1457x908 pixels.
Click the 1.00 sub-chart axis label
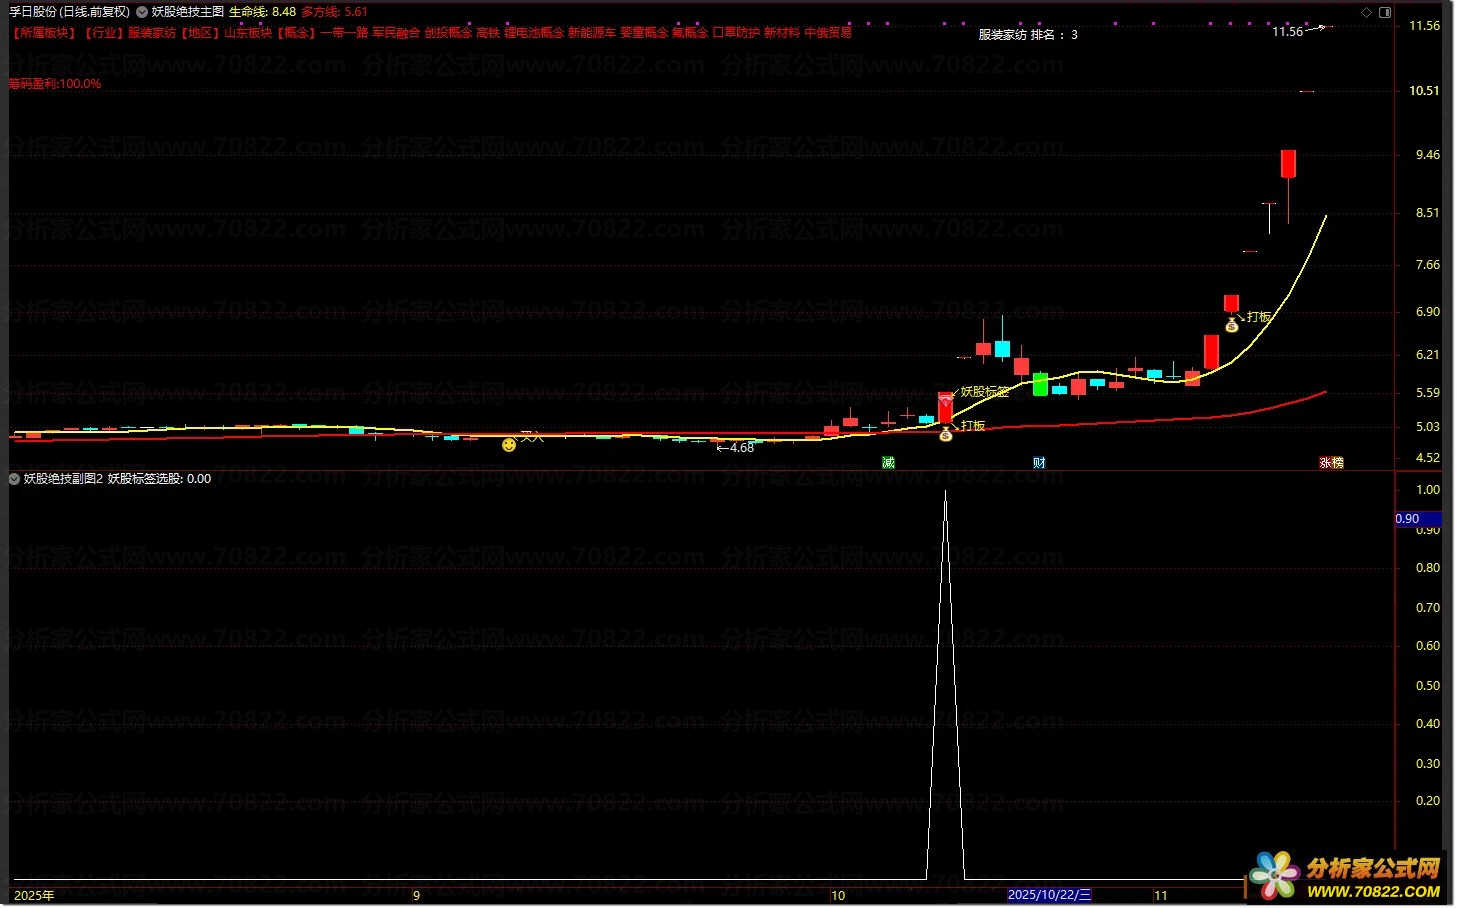[x=1427, y=490]
